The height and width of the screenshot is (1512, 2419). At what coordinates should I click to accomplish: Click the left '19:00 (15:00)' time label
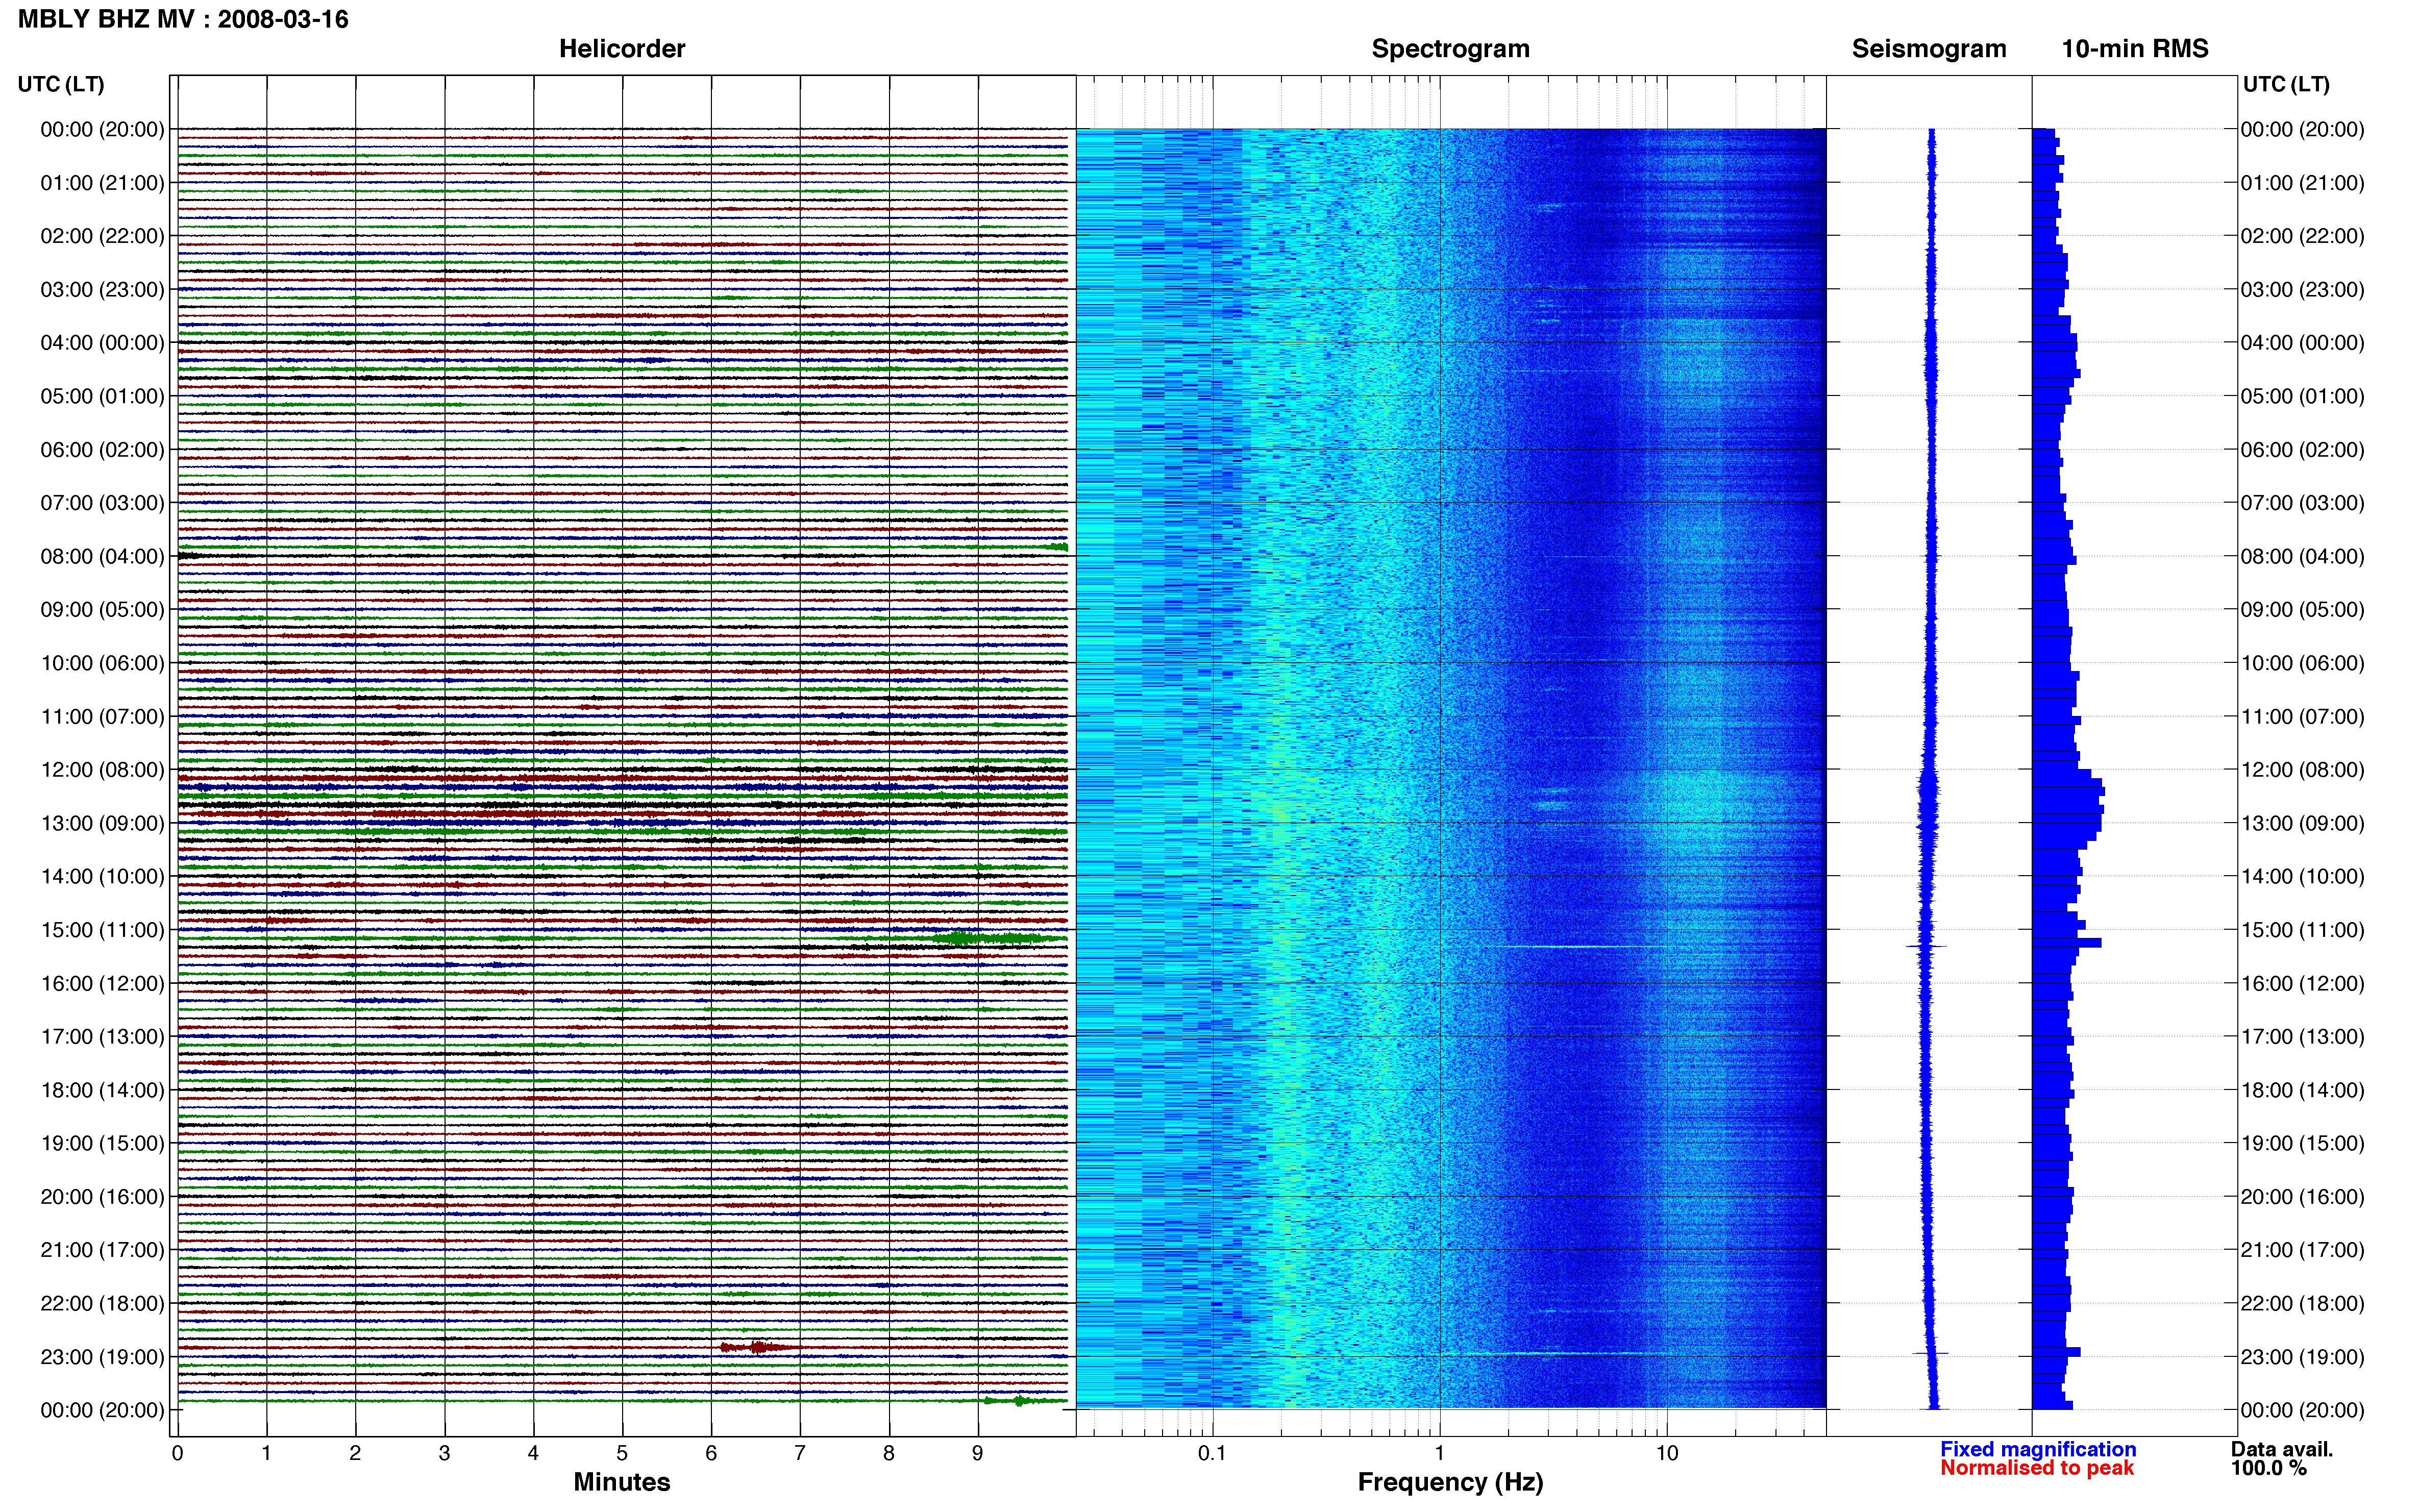click(x=102, y=1143)
